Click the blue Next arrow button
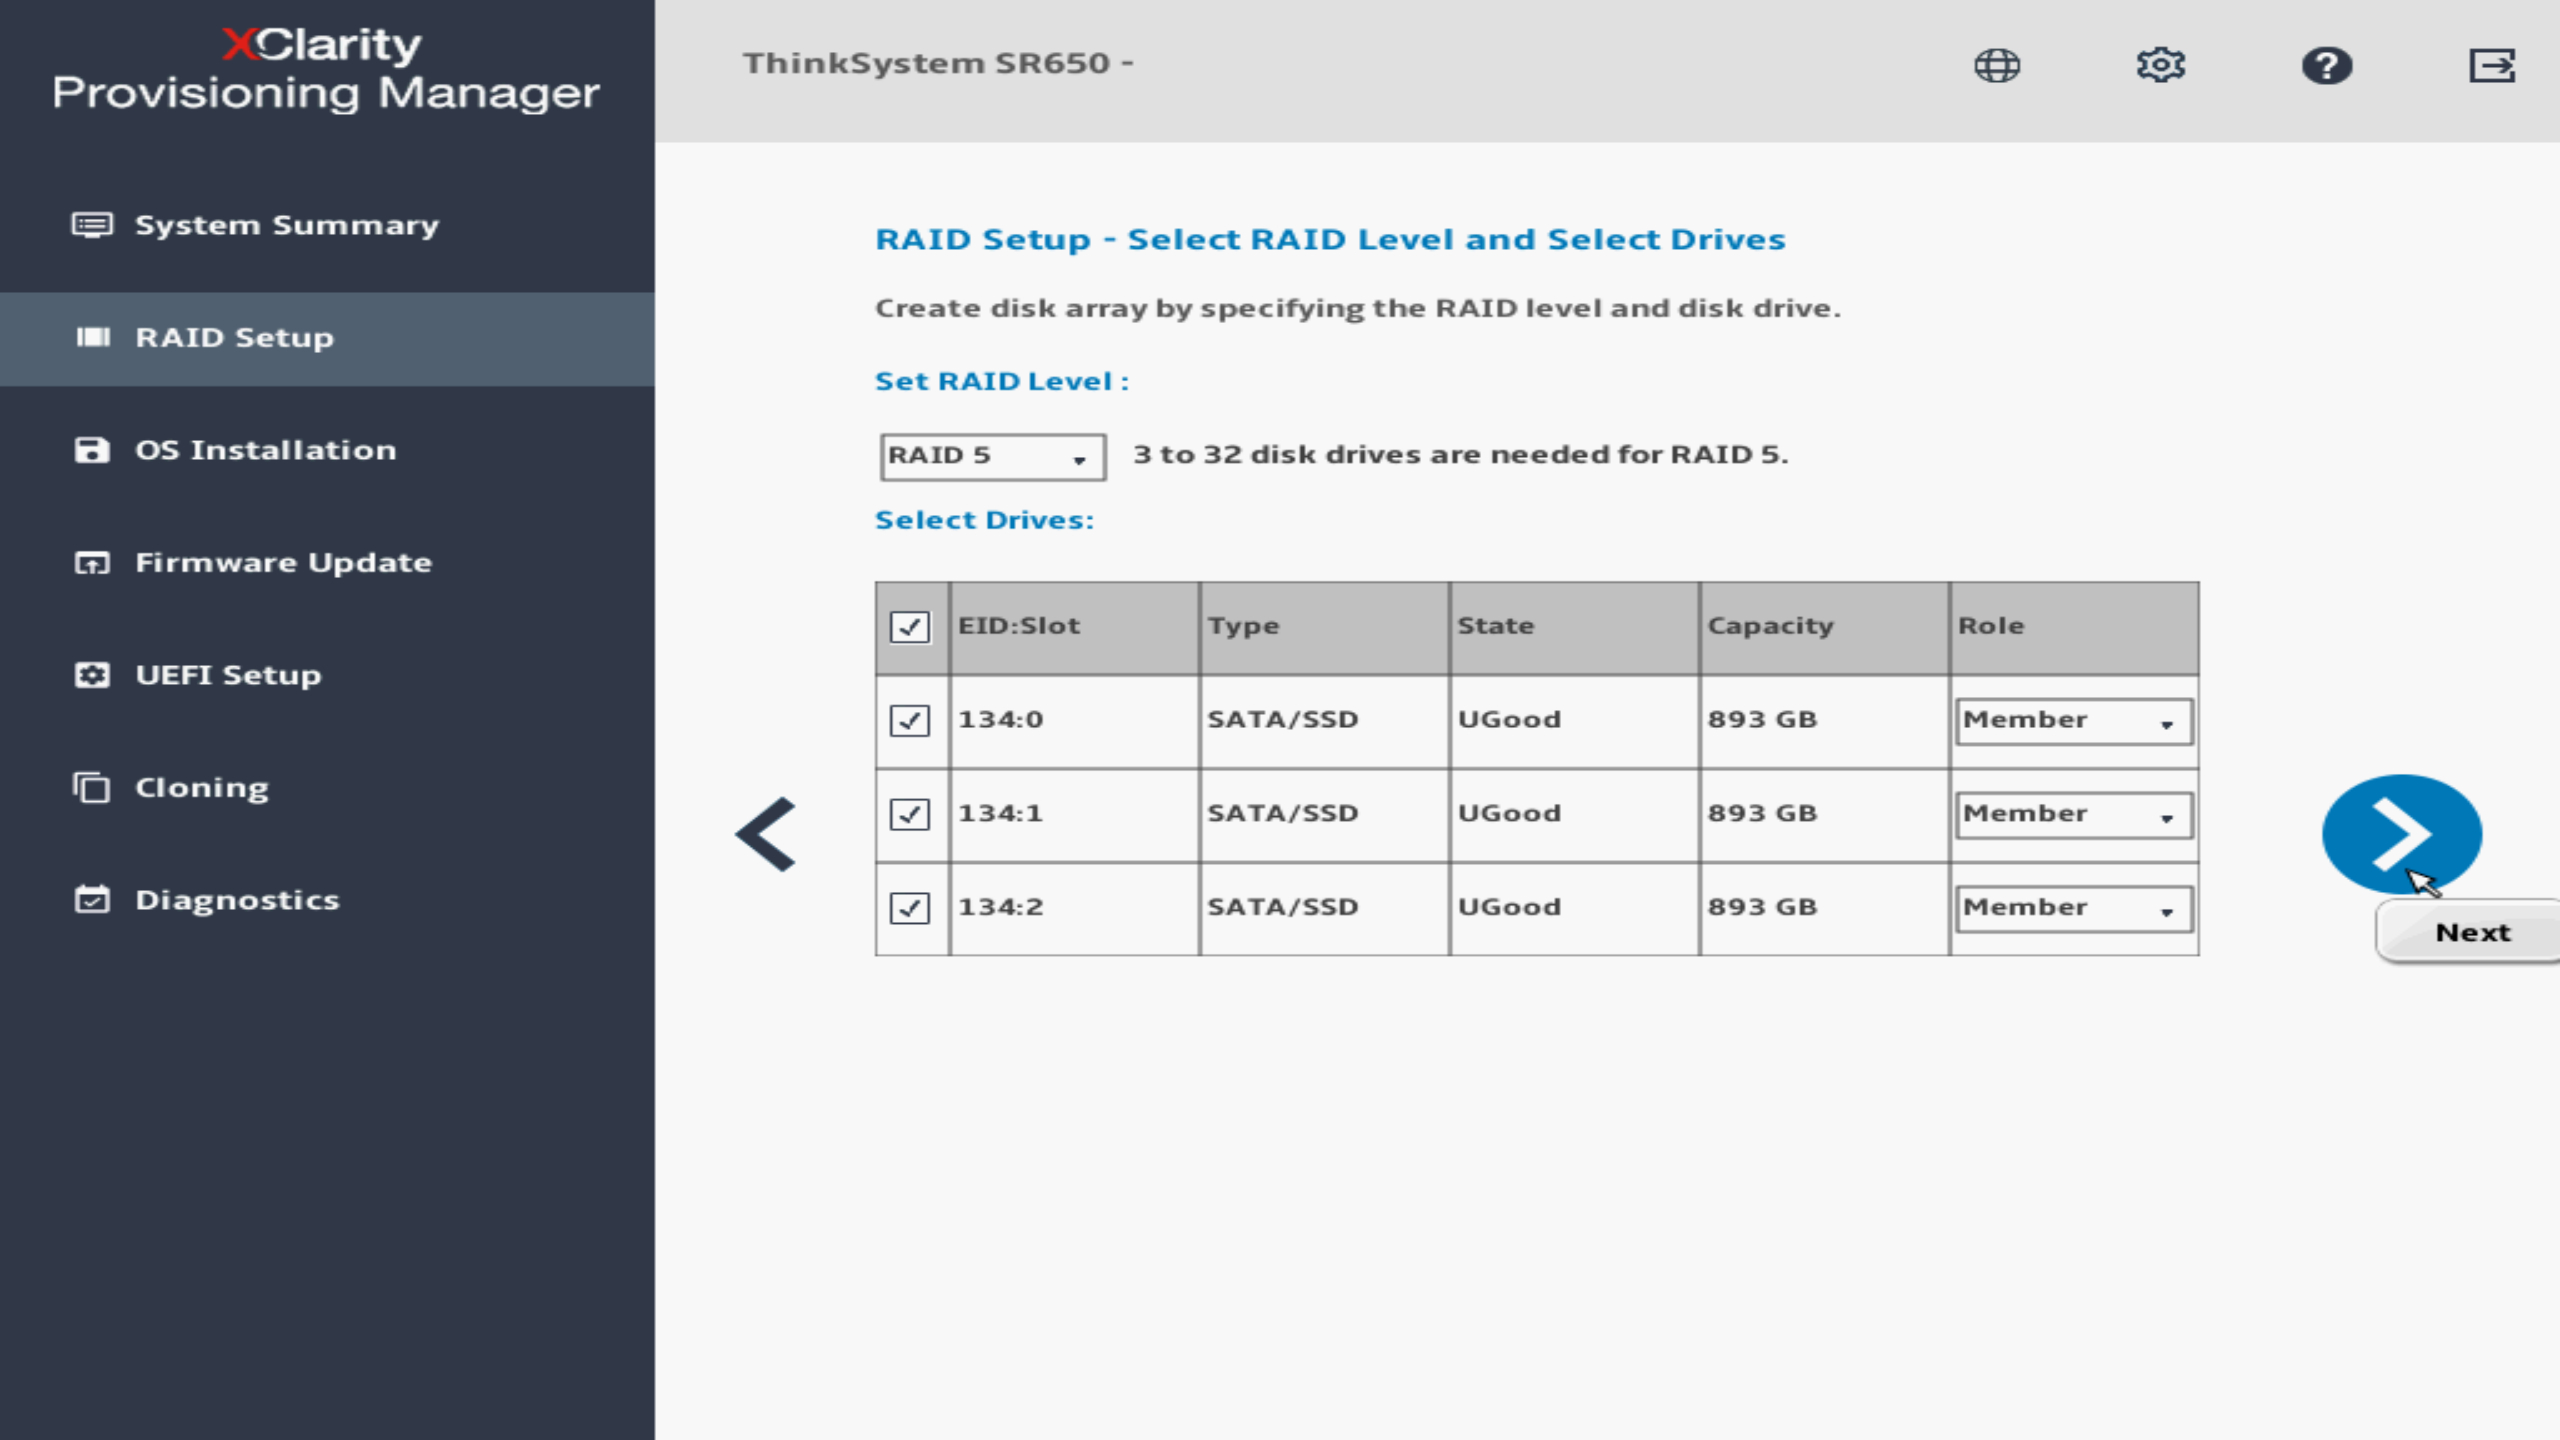The height and width of the screenshot is (1440, 2560). tap(2401, 834)
